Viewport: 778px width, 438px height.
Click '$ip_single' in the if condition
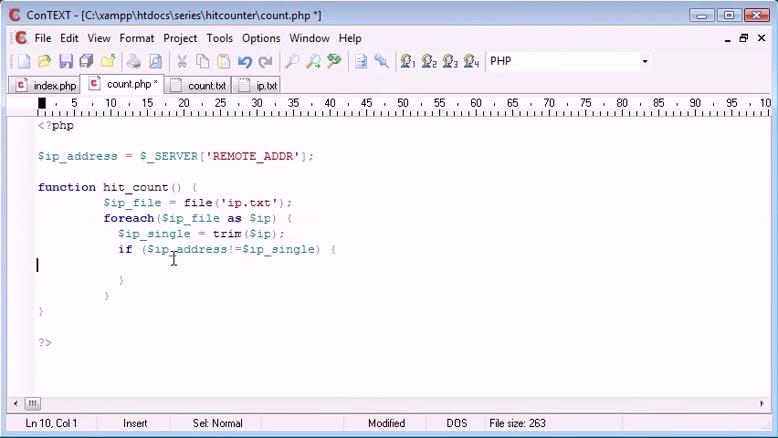pyautogui.click(x=278, y=249)
